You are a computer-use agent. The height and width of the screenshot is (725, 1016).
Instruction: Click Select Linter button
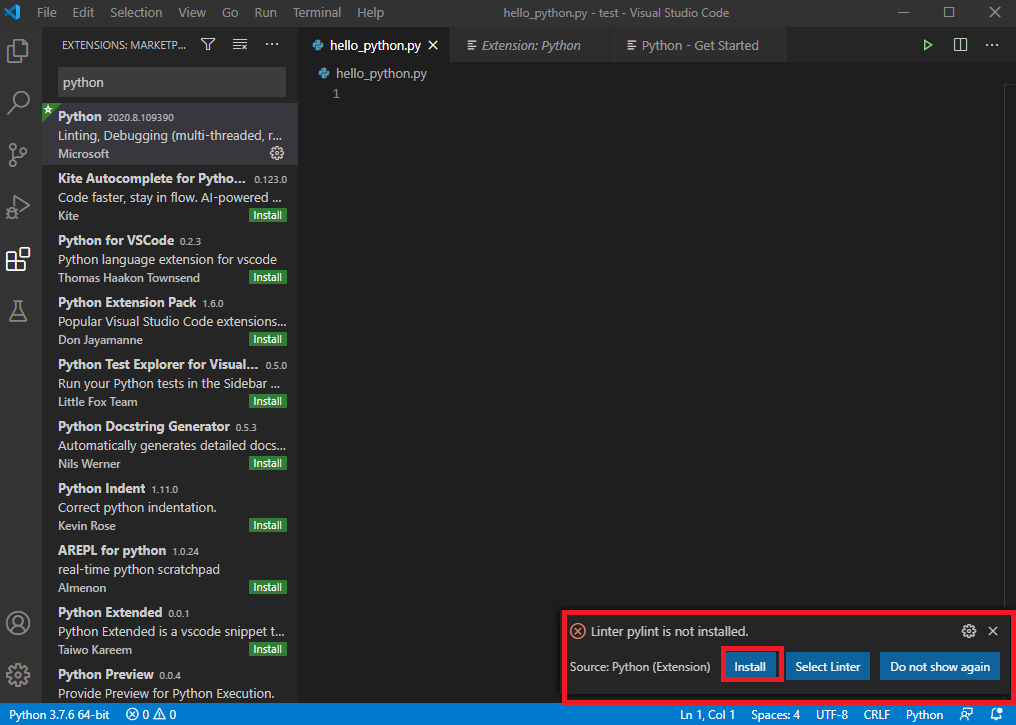[x=827, y=666]
